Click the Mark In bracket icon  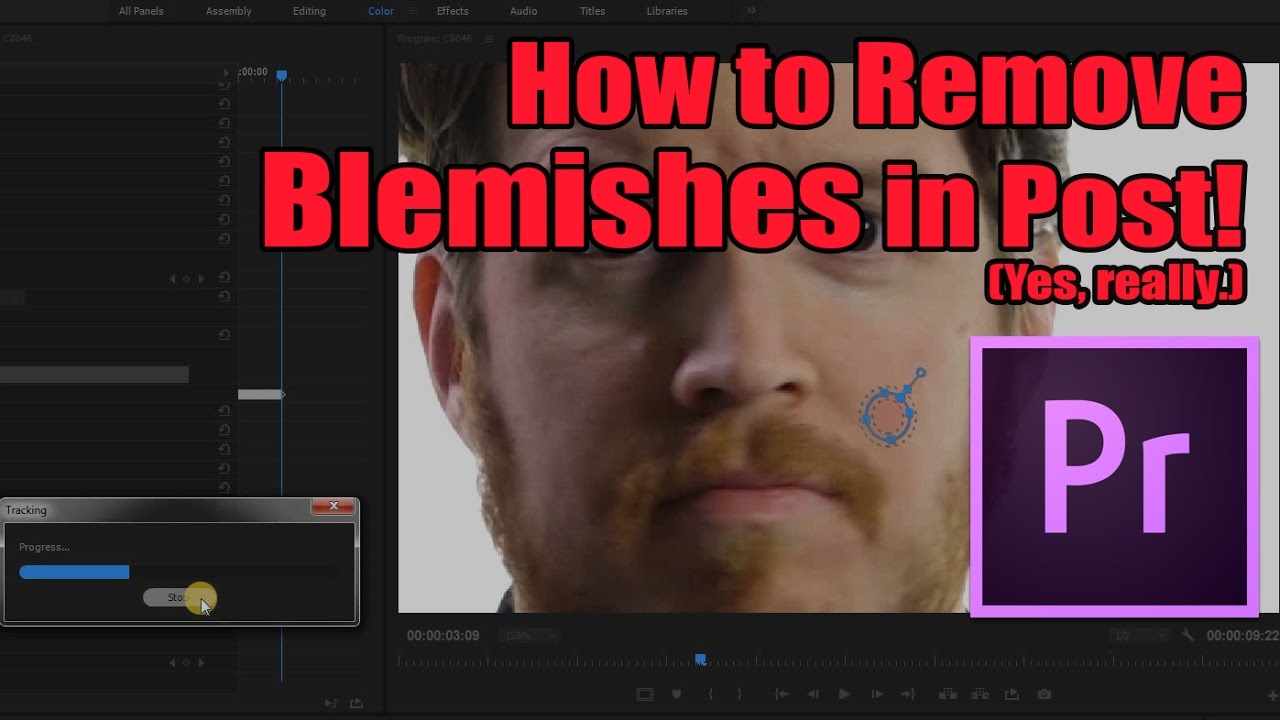[x=709, y=694]
